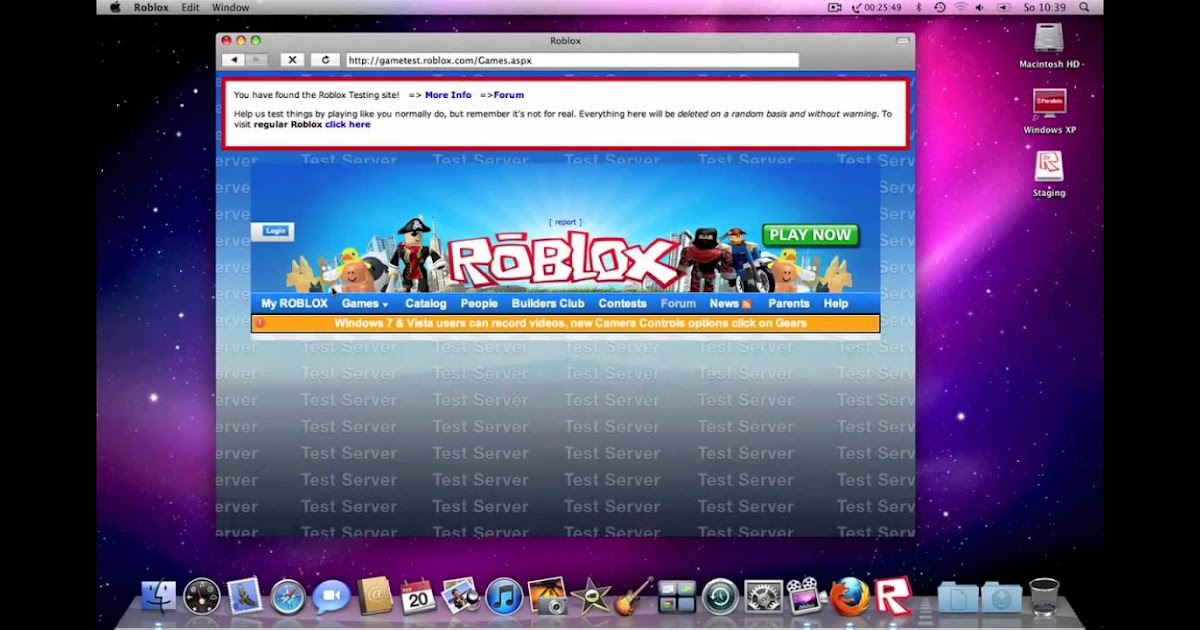Image resolution: width=1200 pixels, height=630 pixels.
Task: Open the Catalog nav tab
Action: tap(426, 303)
